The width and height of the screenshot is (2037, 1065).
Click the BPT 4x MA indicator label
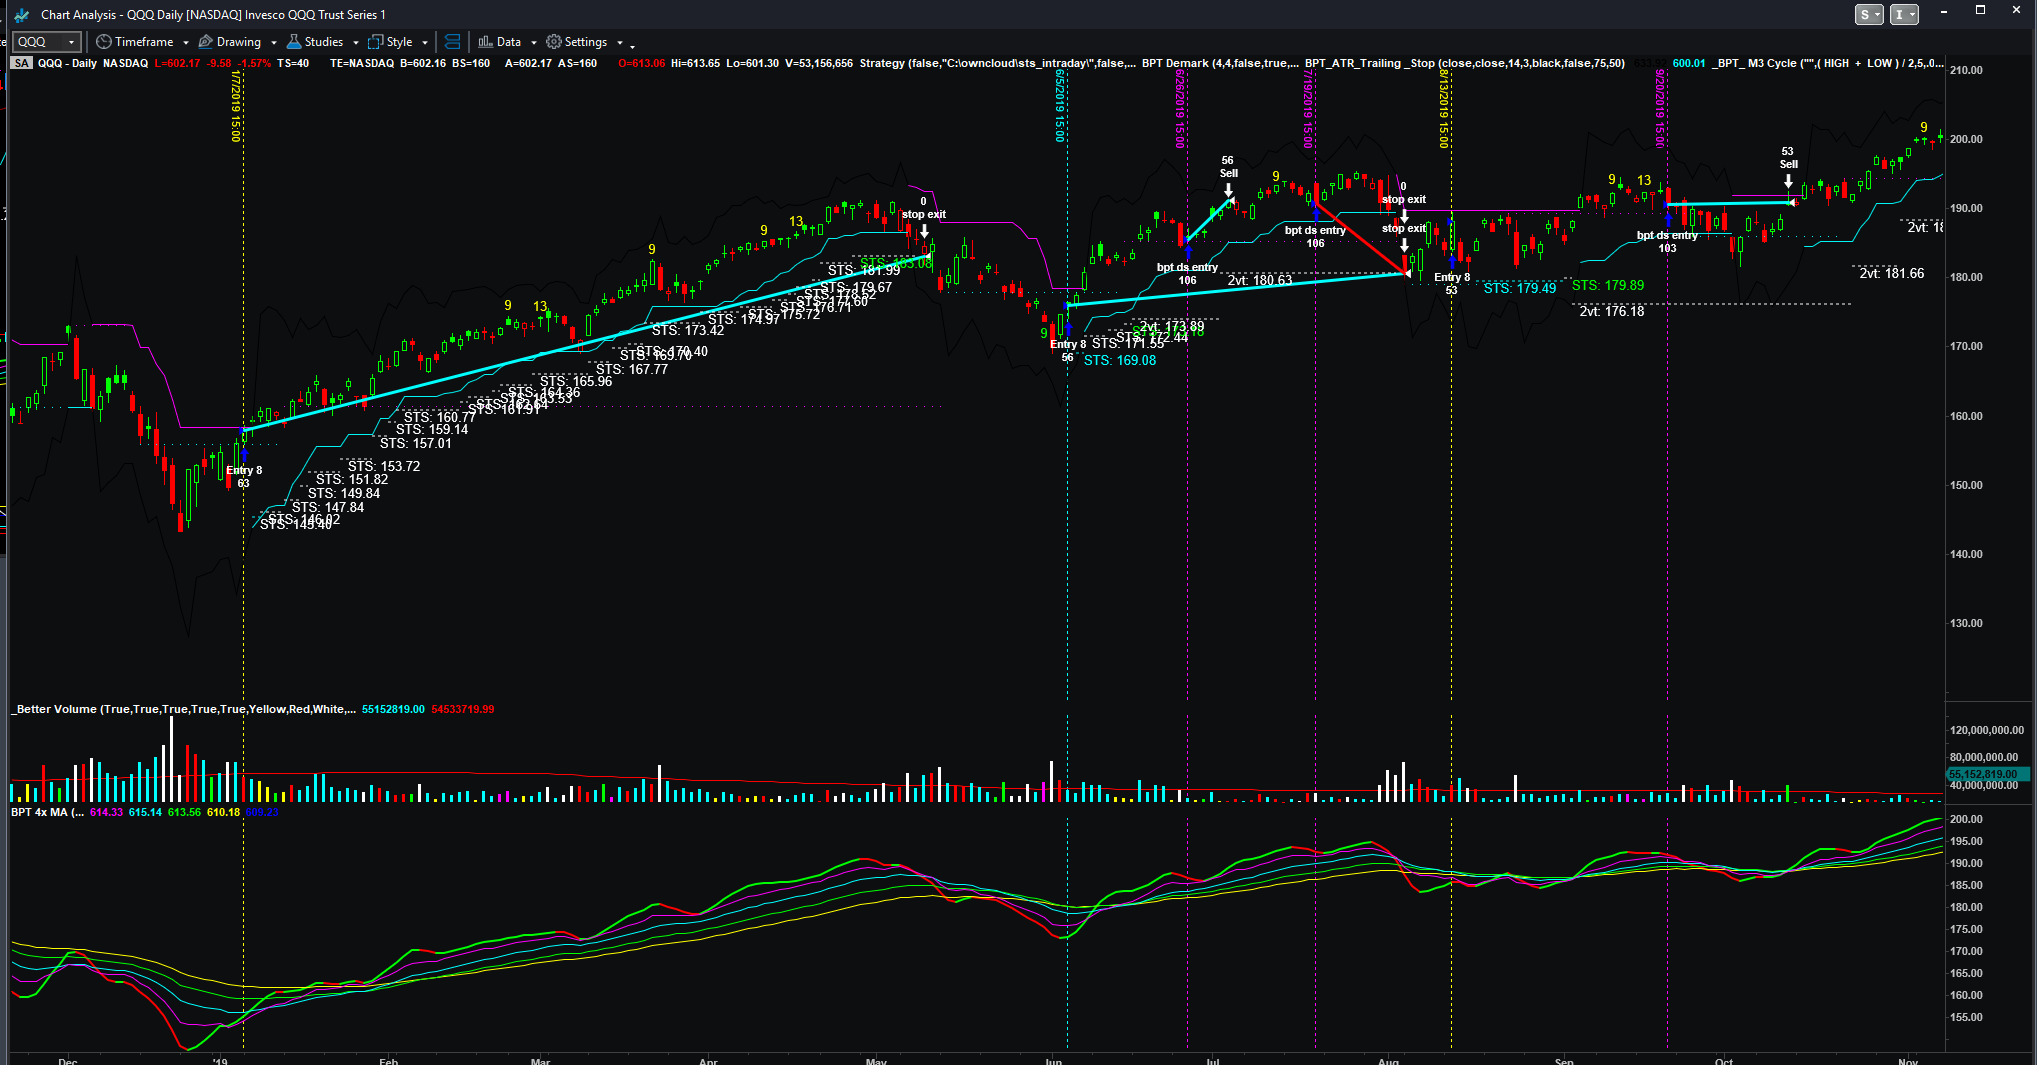coord(46,812)
